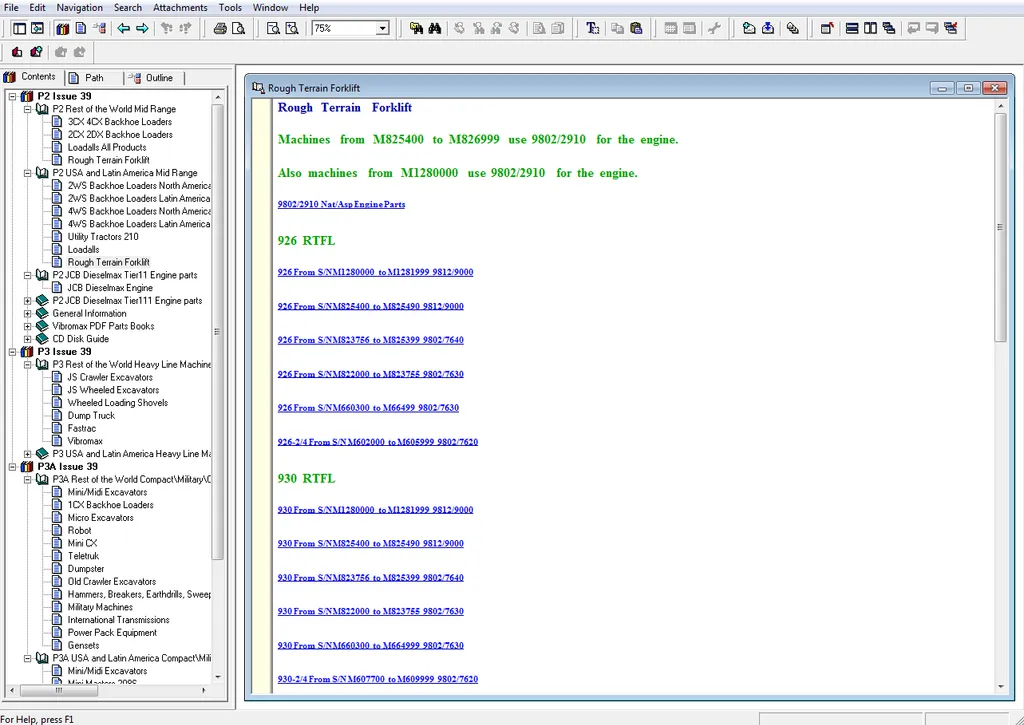
Task: Open 930-2/4 From S/N M607700 link
Action: [377, 679]
